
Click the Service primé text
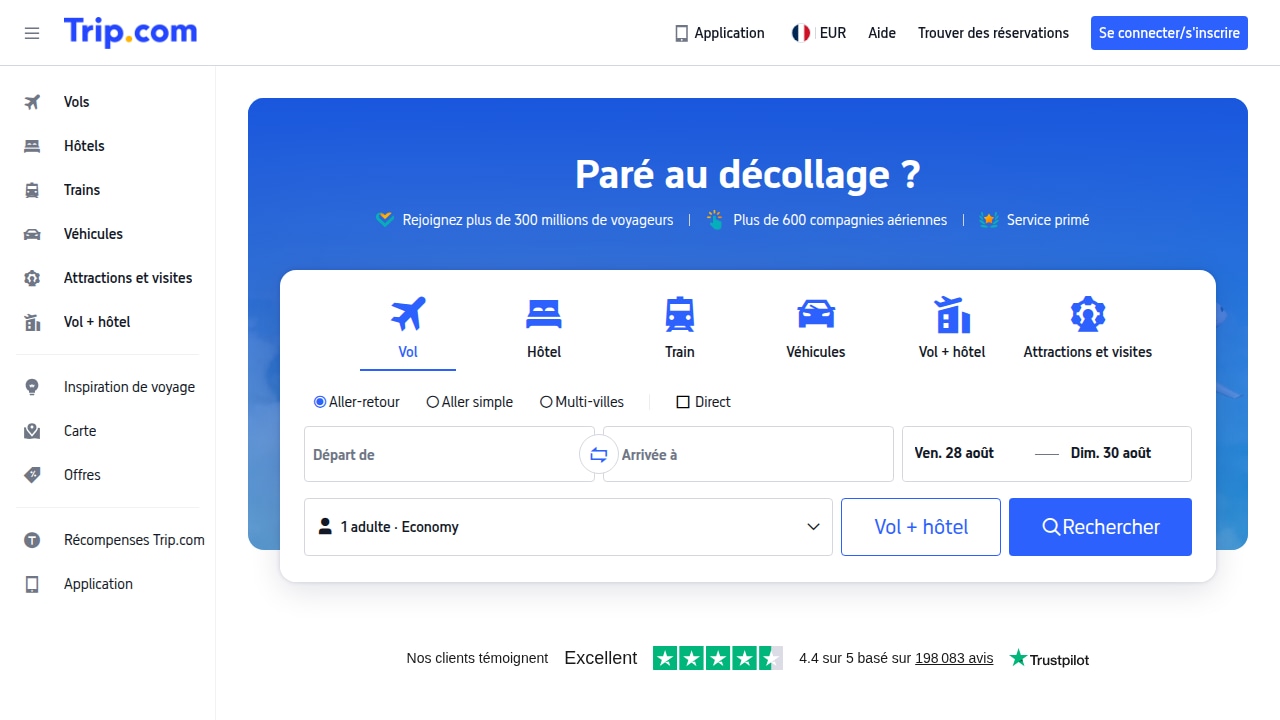[1048, 220]
